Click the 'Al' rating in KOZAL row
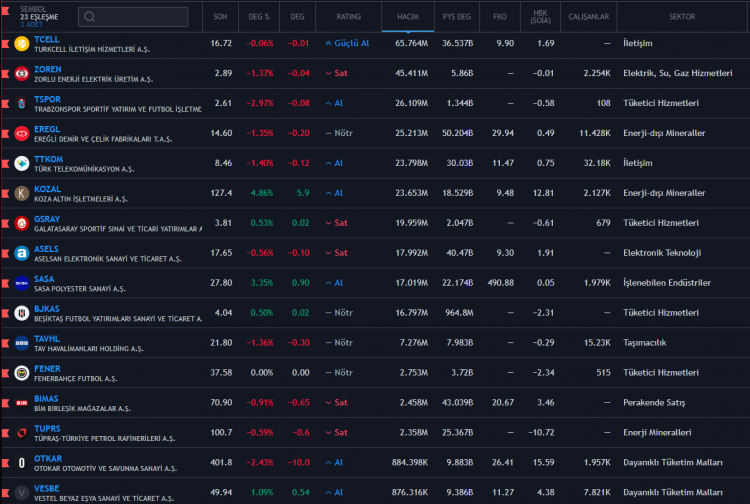Image resolution: width=750 pixels, height=504 pixels. [334, 193]
